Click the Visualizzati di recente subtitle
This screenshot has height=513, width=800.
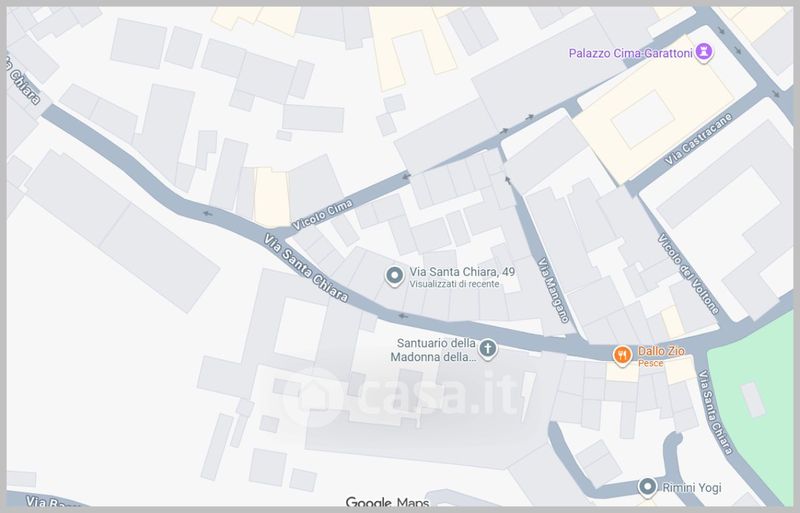click(x=455, y=284)
